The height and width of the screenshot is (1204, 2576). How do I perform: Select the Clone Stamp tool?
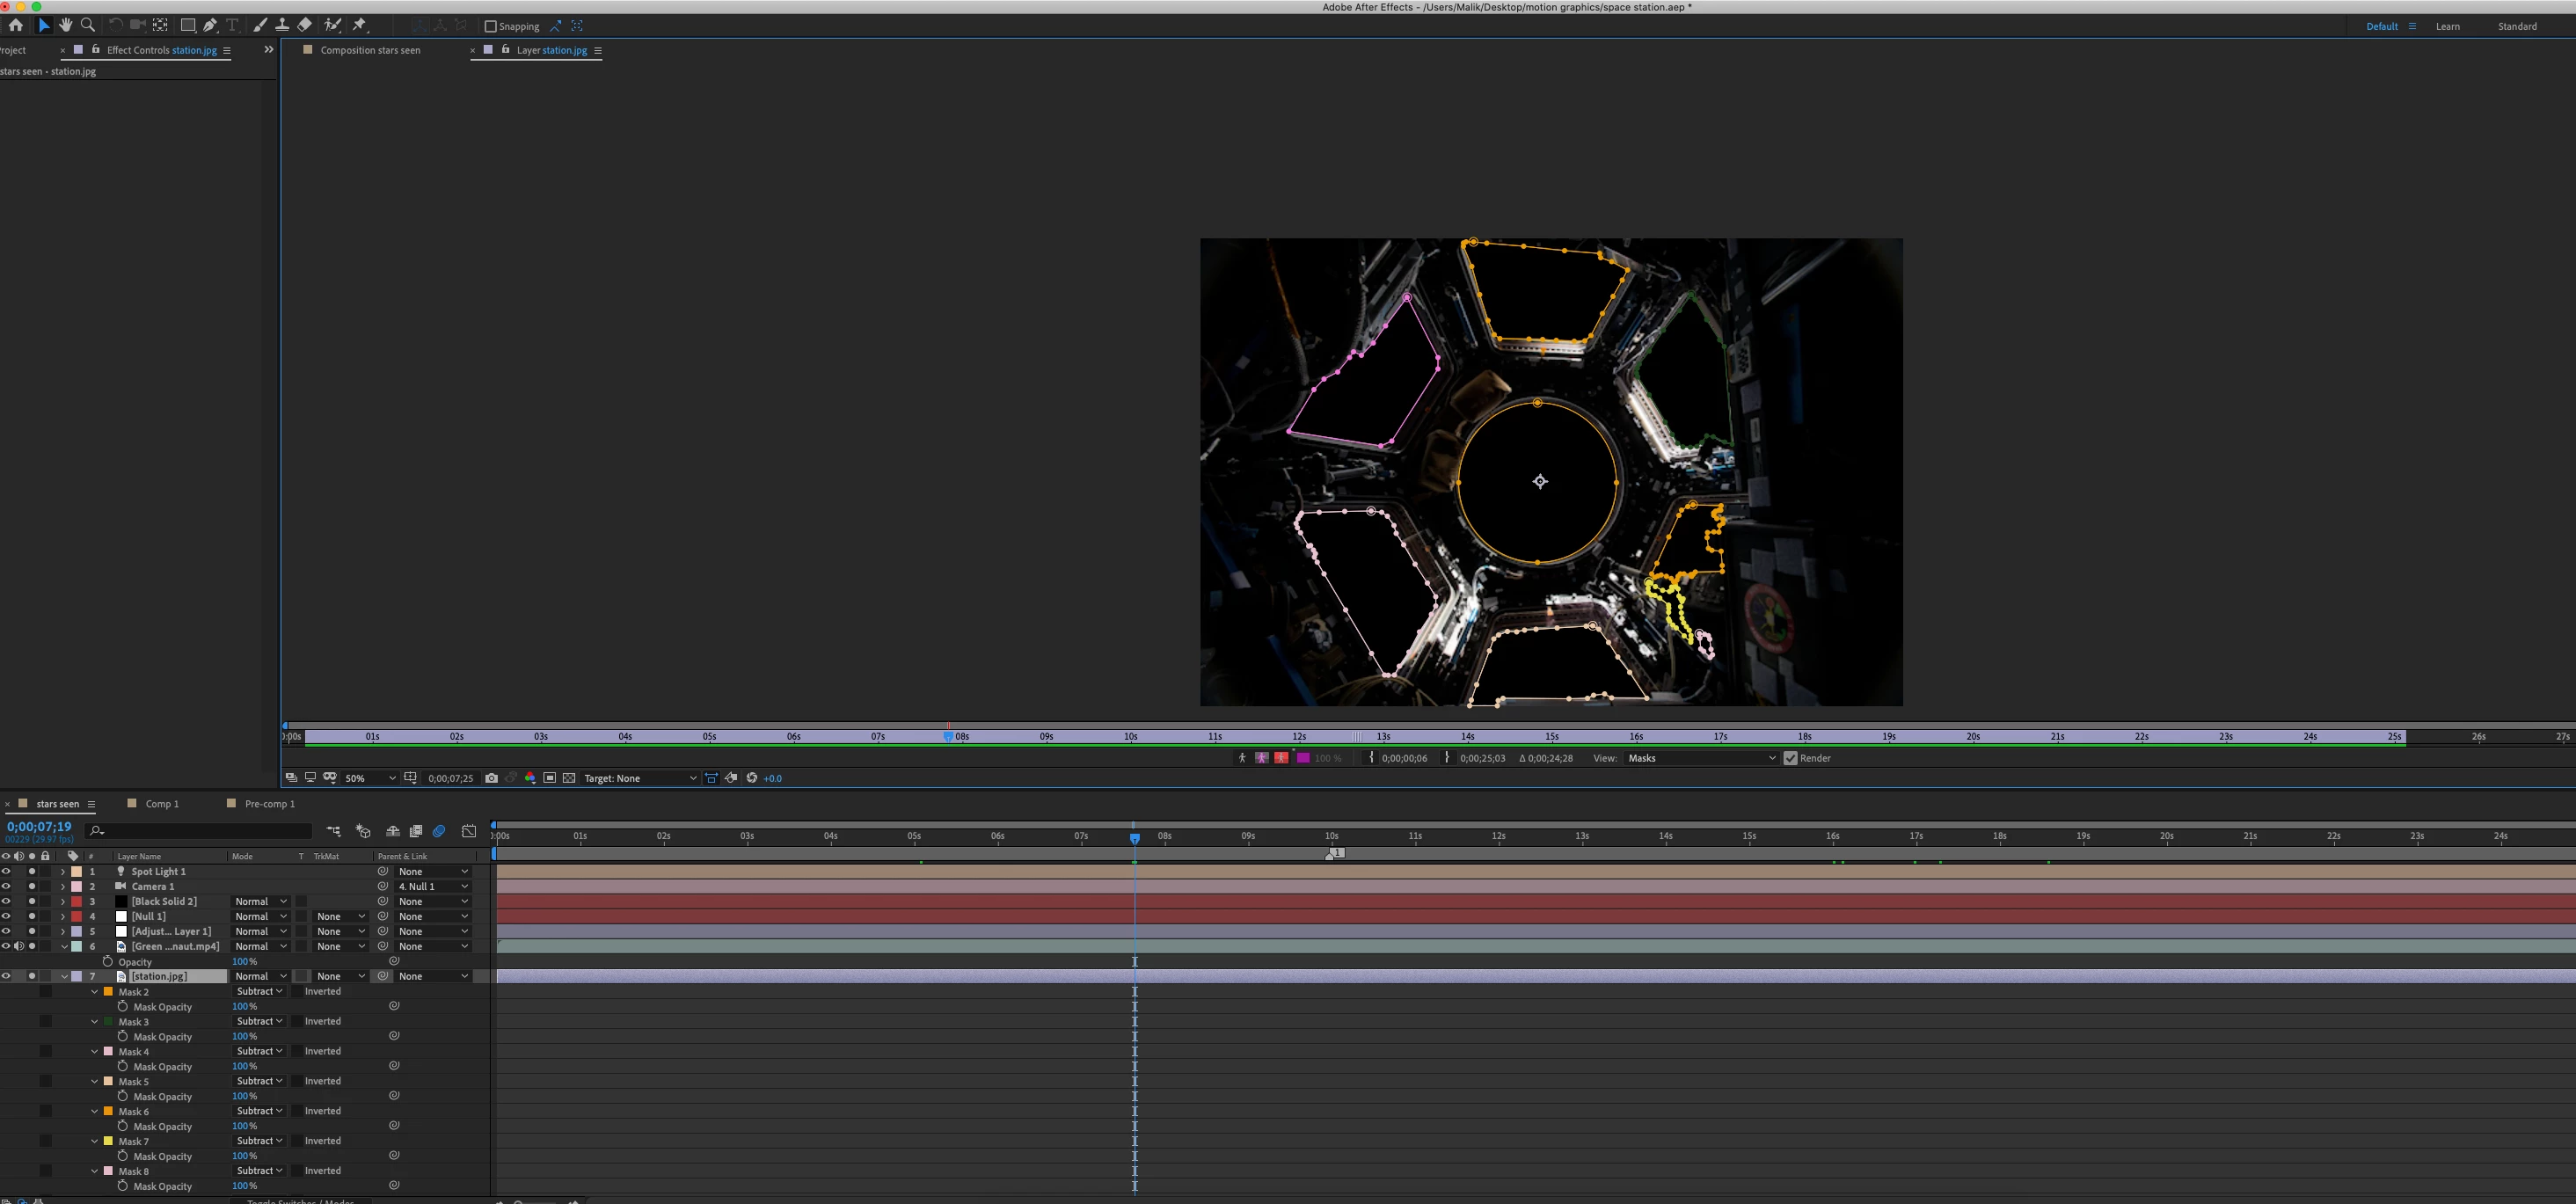(282, 25)
